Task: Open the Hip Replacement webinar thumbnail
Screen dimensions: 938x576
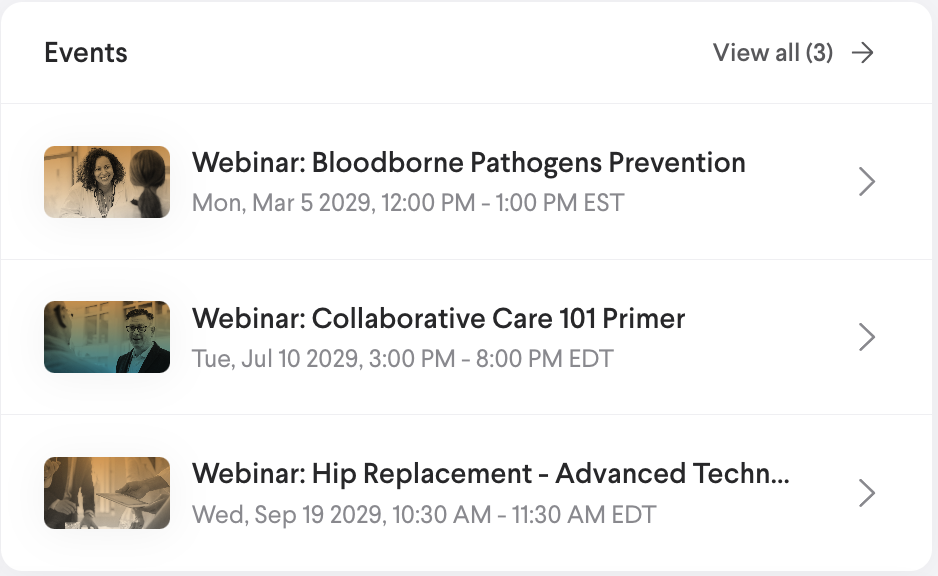Action: pyautogui.click(x=107, y=493)
